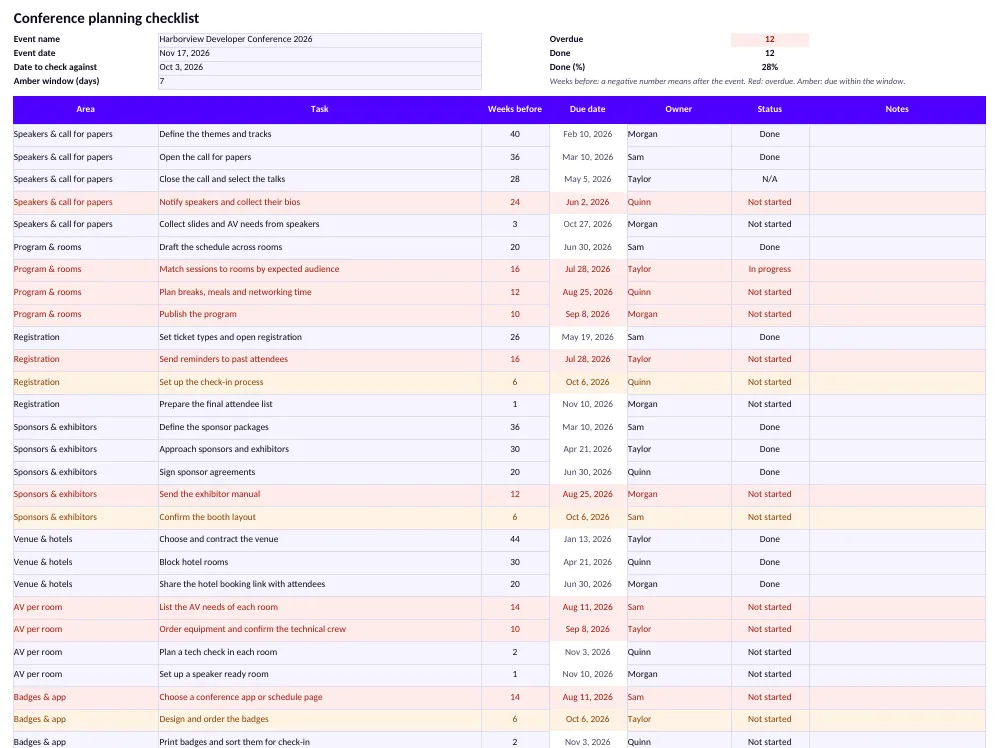The height and width of the screenshot is (748, 998).
Task: Select the Owner column header
Action: (678, 109)
